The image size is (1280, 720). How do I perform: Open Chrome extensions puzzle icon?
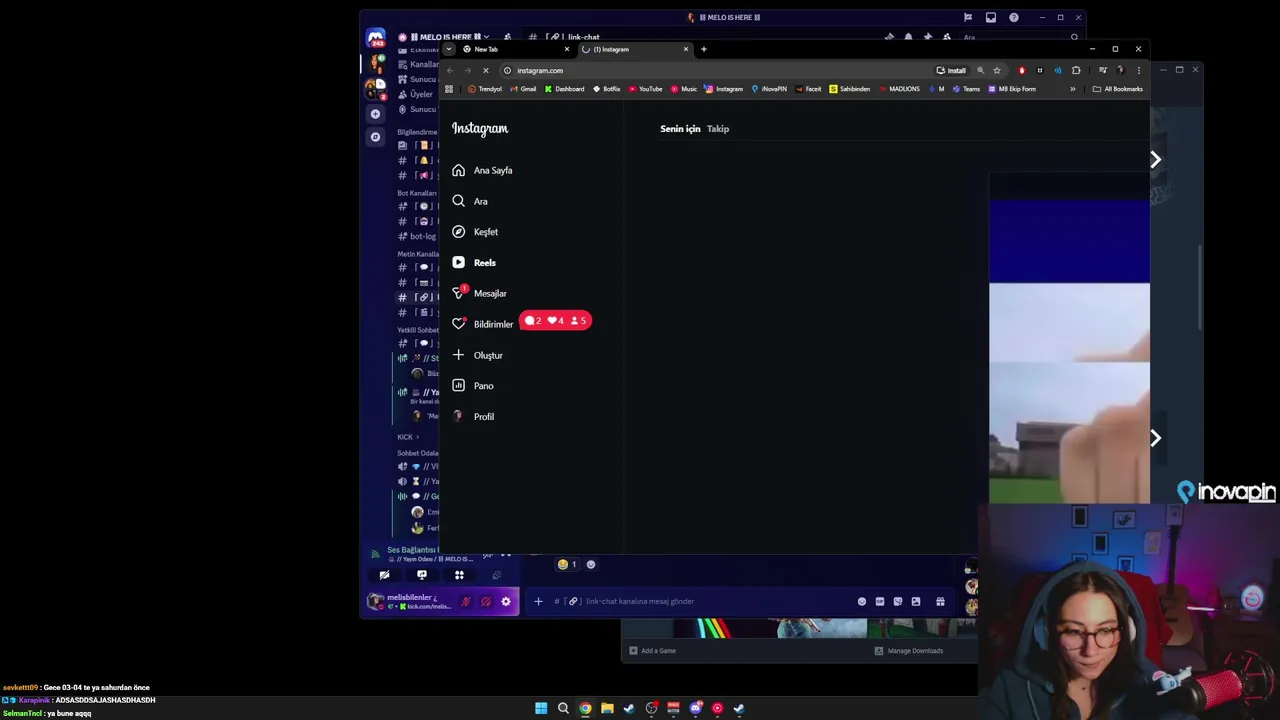(1076, 70)
